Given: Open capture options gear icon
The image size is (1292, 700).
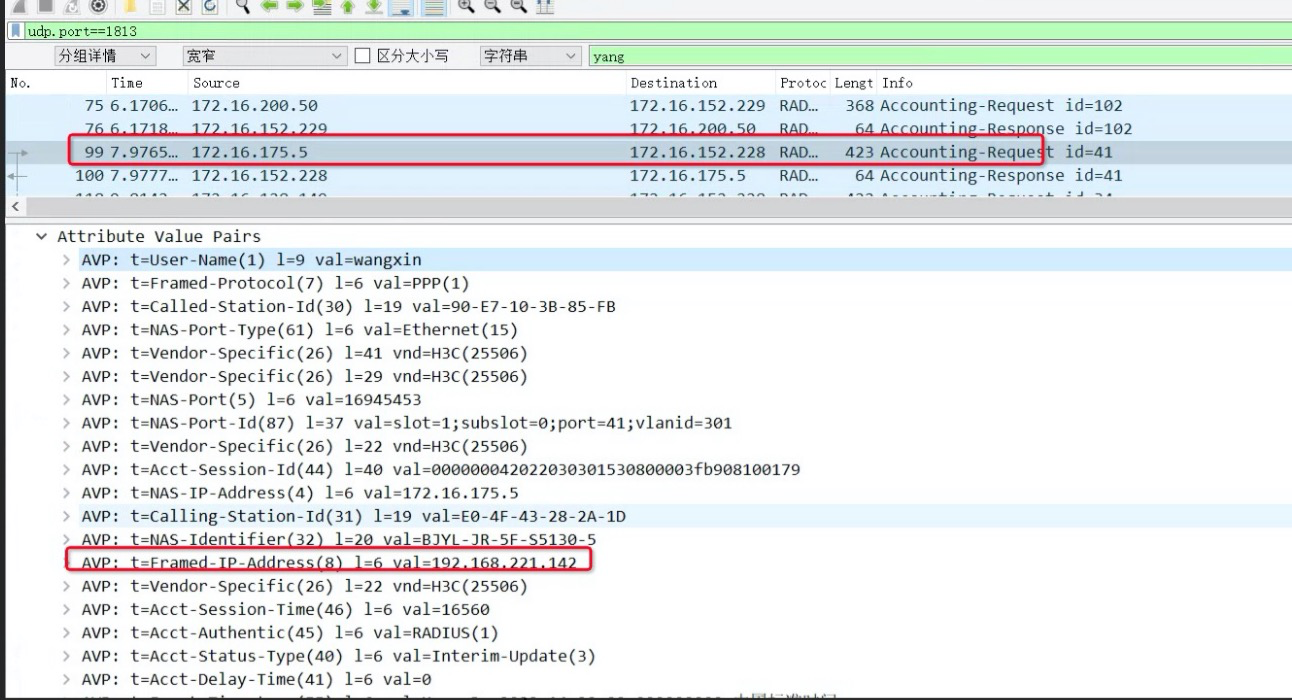Looking at the screenshot, I should coord(98,6).
